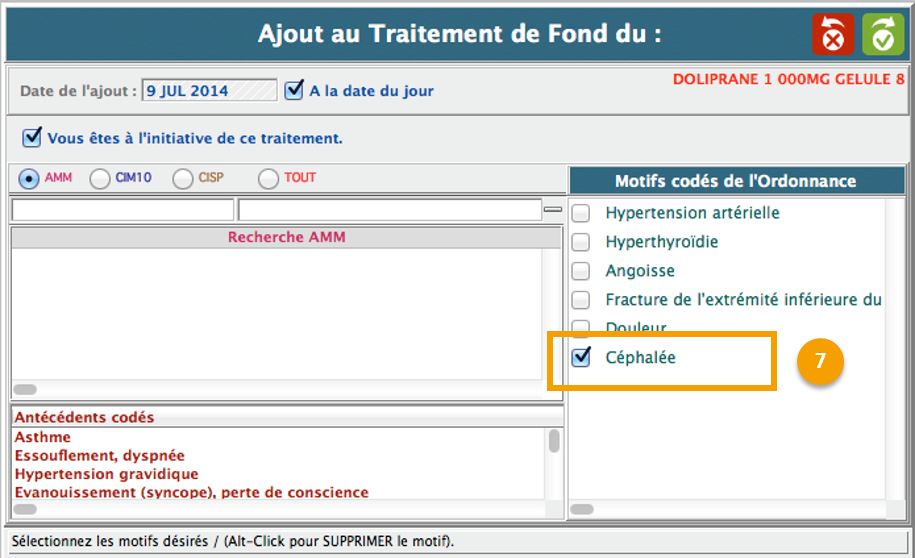
Task: Click the date de l'ajout field
Action: point(209,91)
